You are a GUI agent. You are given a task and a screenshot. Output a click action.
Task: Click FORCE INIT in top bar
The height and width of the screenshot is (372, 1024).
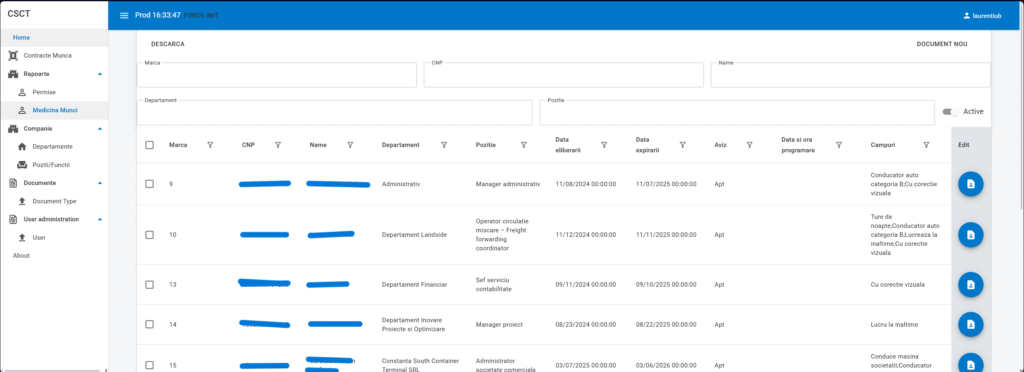click(x=201, y=16)
